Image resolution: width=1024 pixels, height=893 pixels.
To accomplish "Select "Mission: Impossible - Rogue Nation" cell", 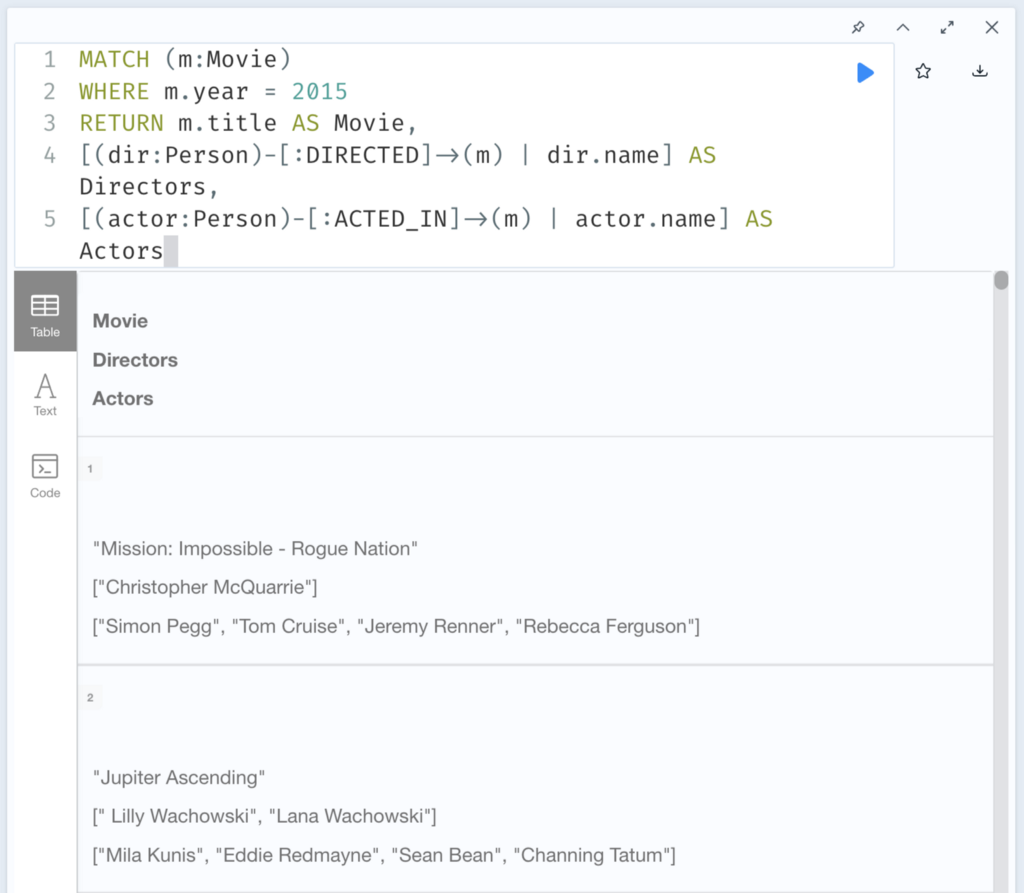I will click(255, 548).
